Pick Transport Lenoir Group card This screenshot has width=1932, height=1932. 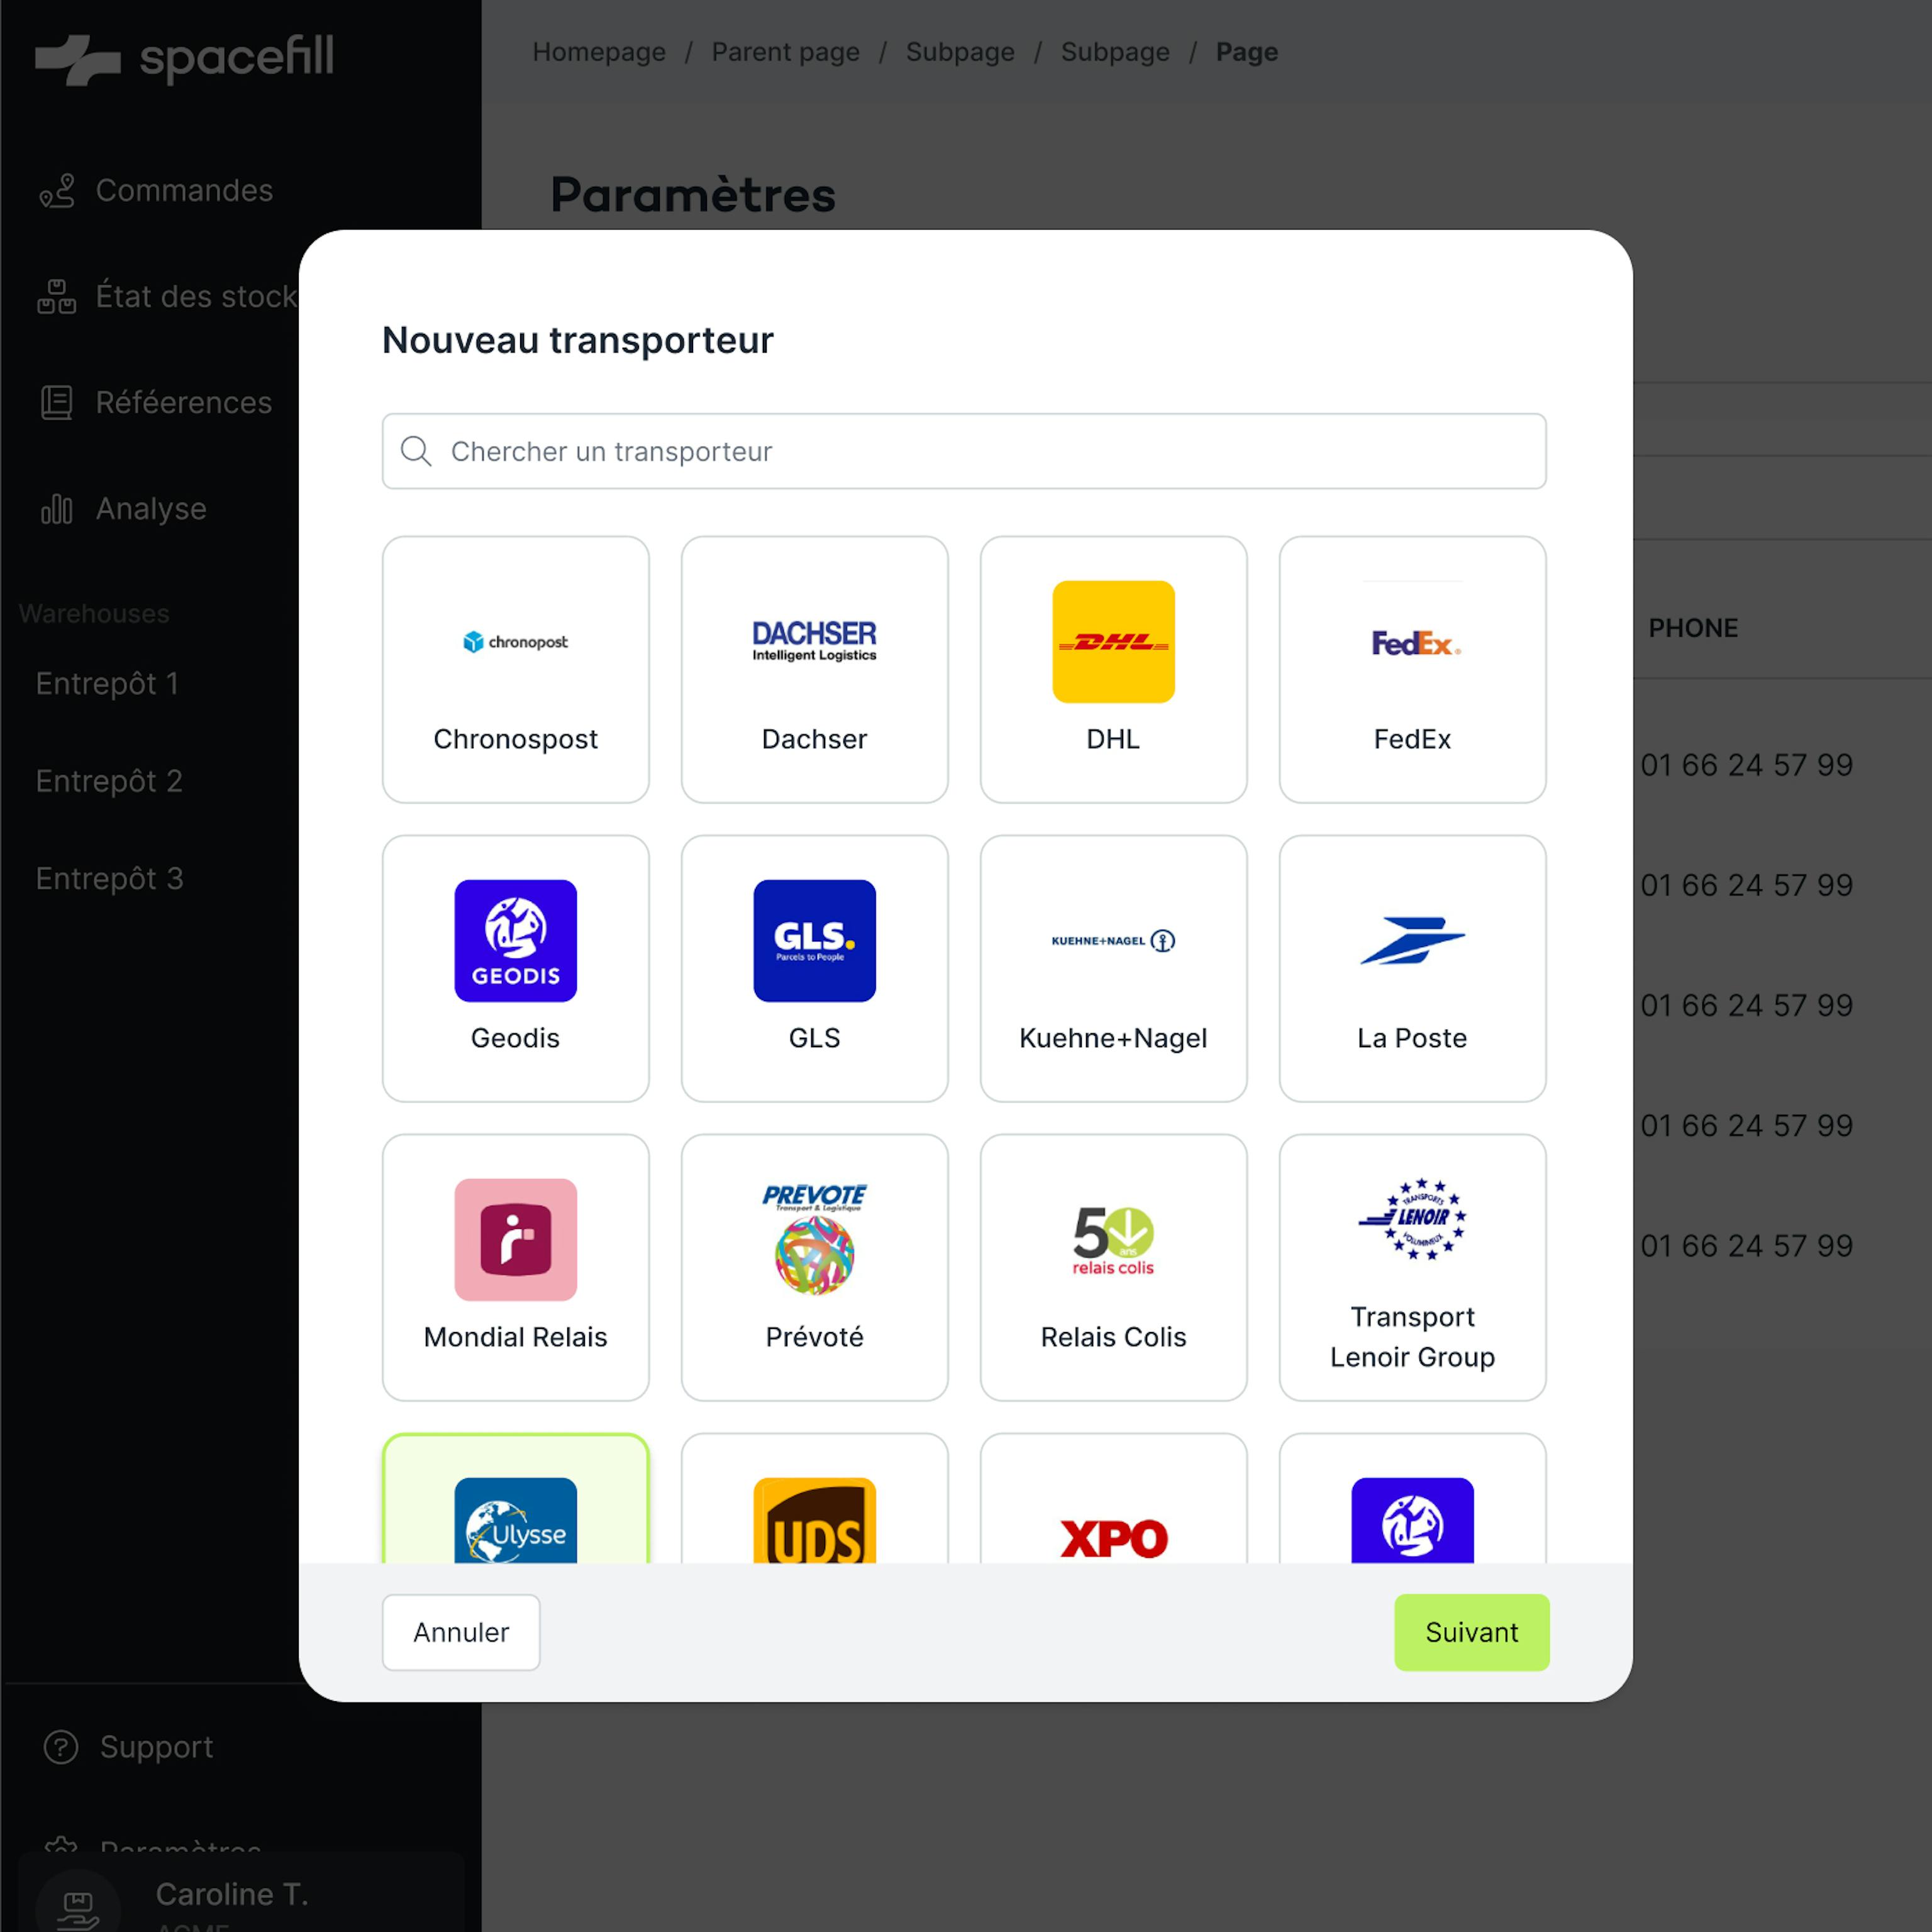(1411, 1267)
